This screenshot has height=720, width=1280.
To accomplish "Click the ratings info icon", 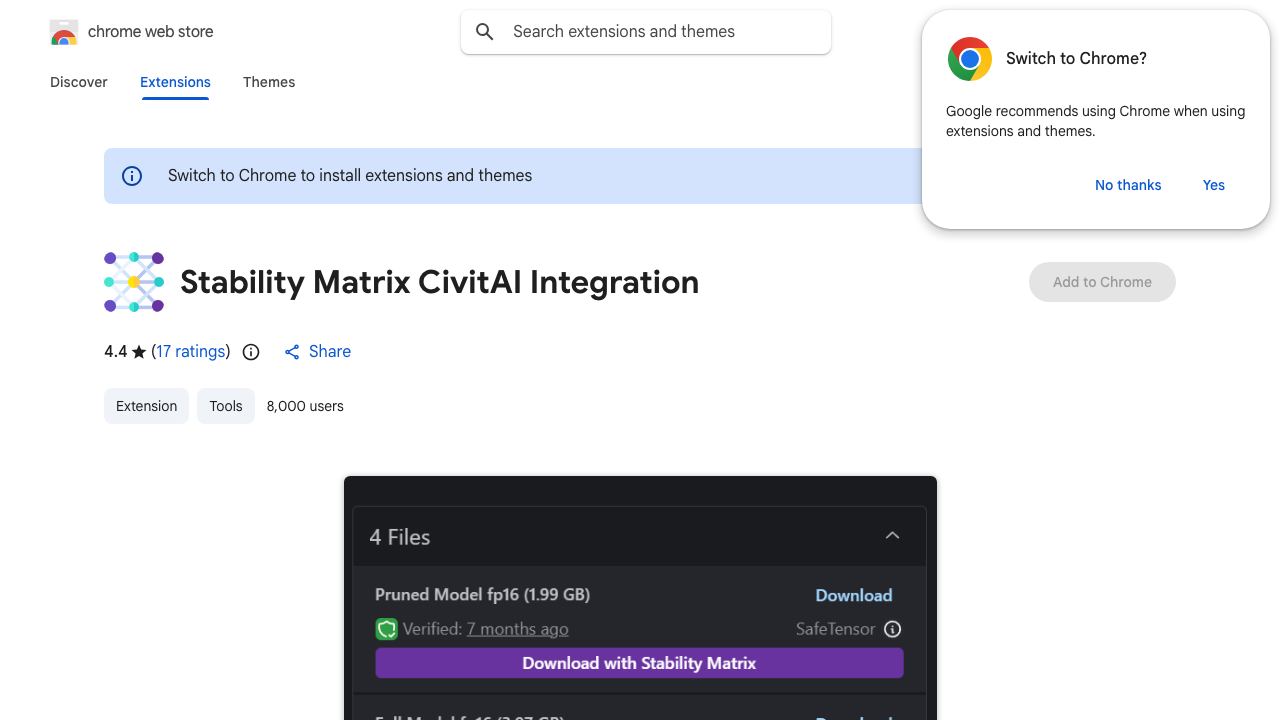I will click(x=251, y=352).
